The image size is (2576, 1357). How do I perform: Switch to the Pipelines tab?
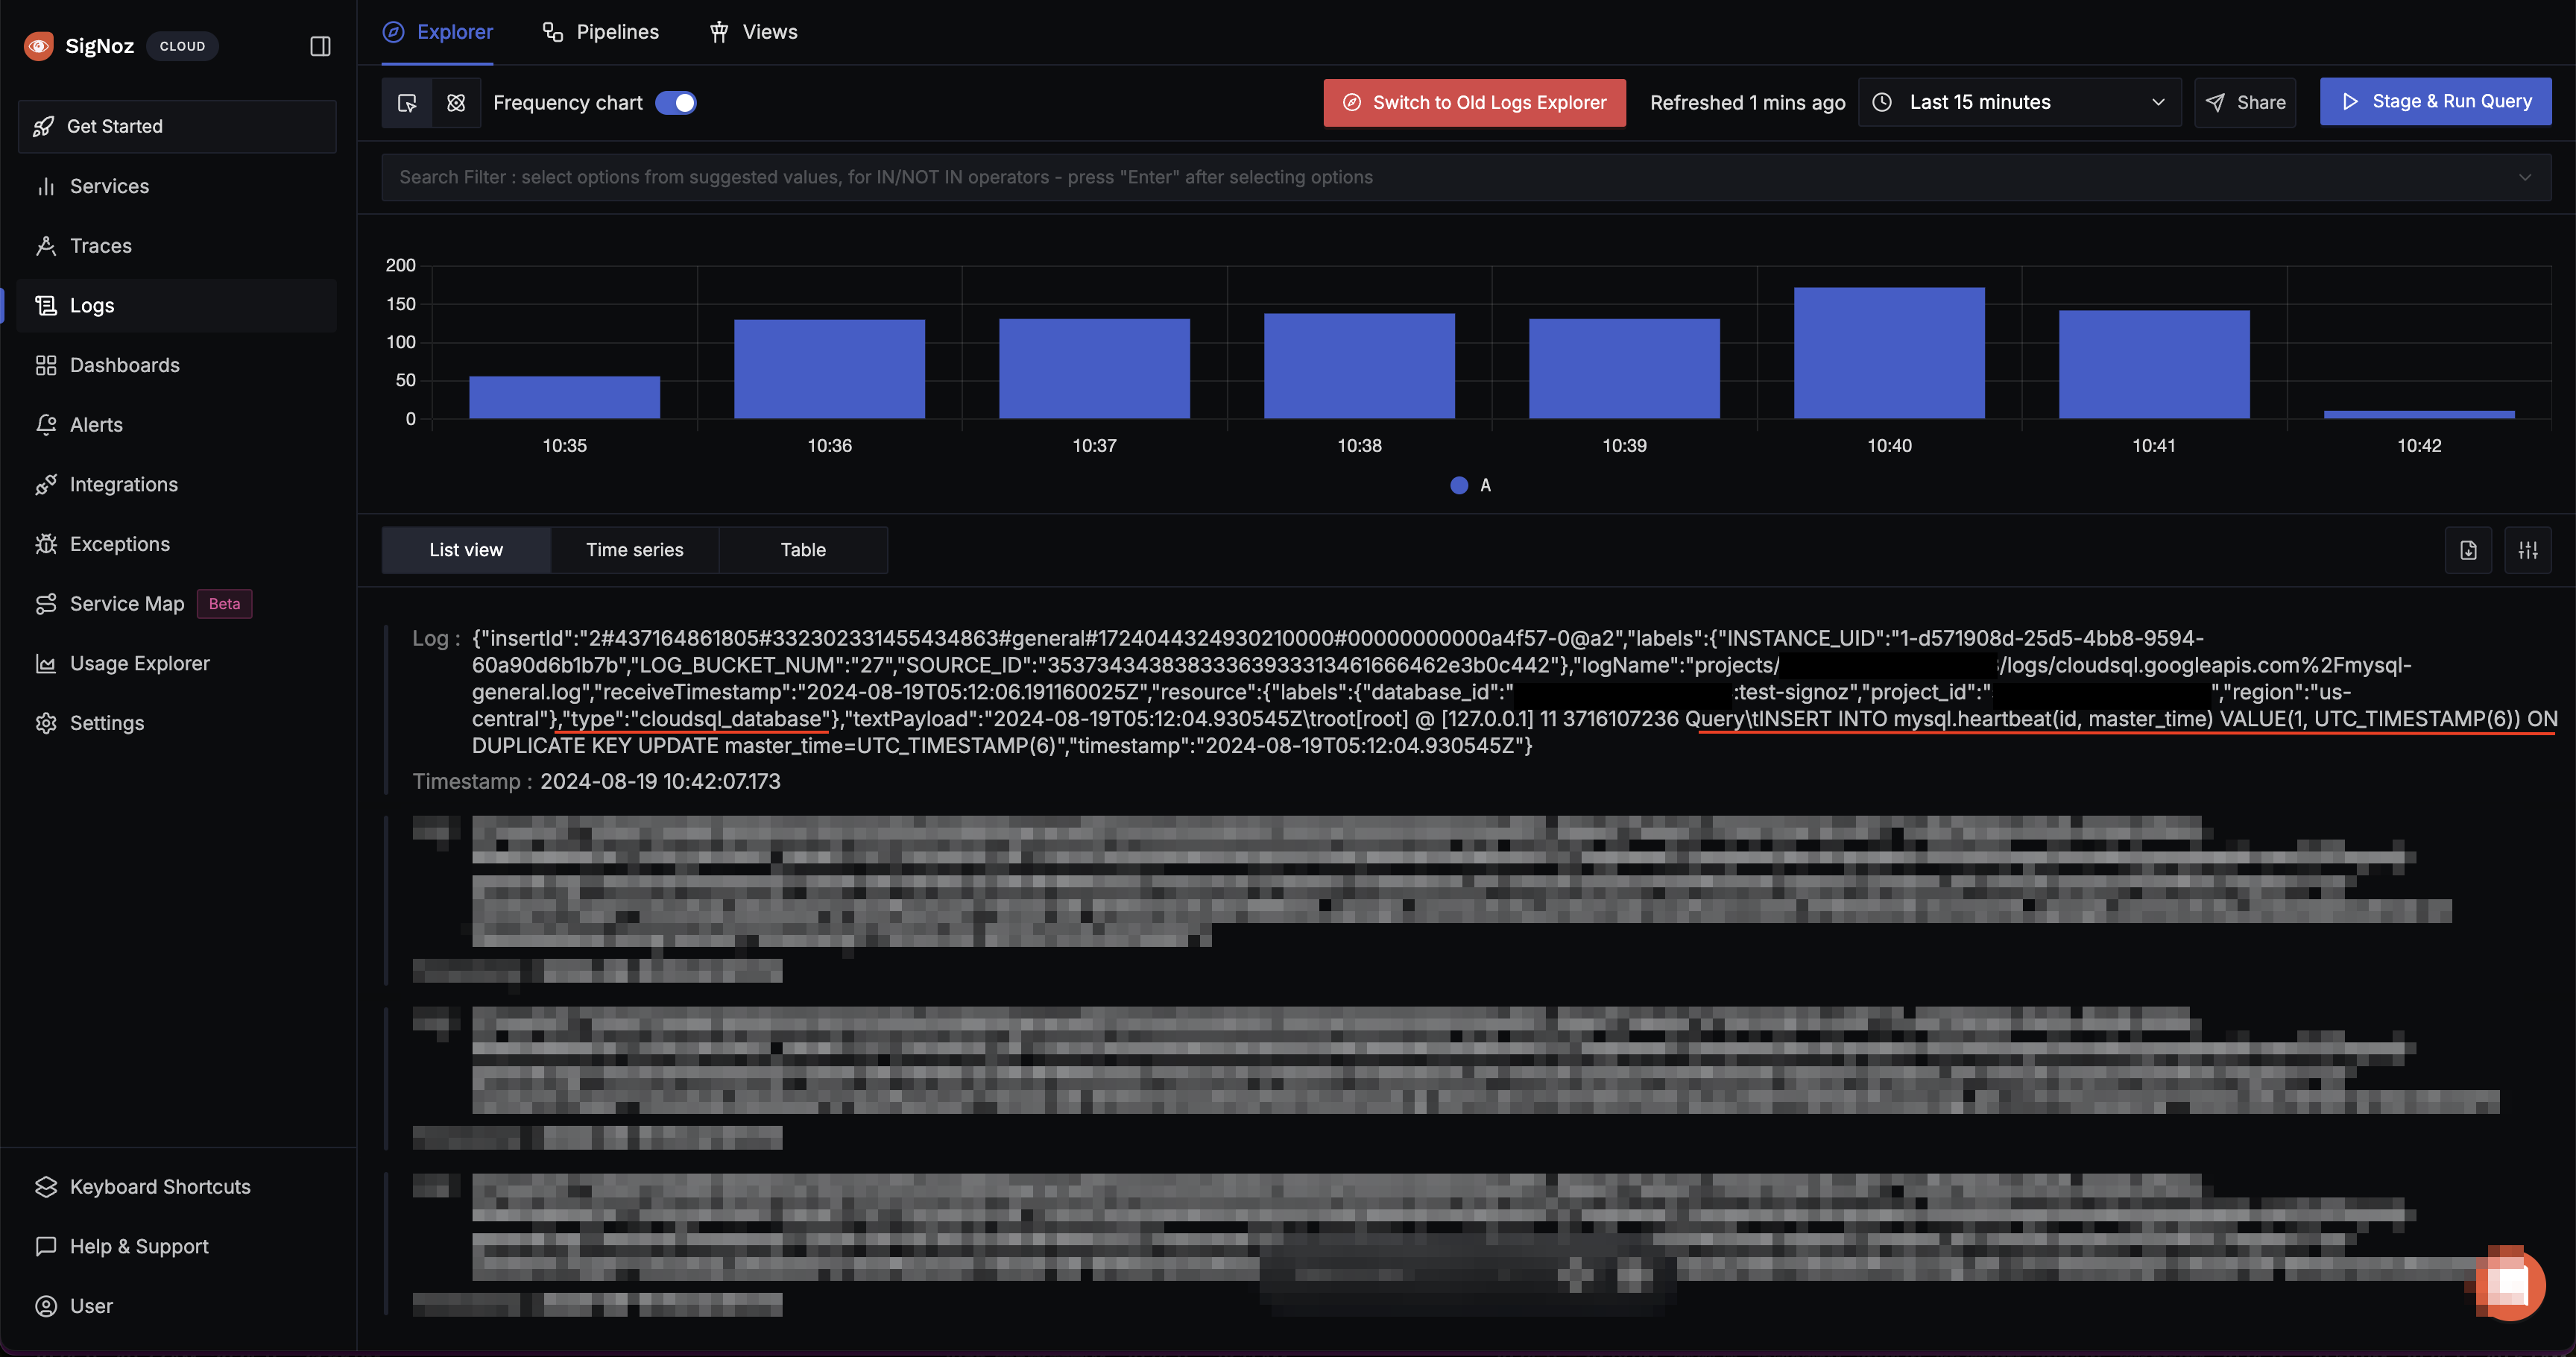tap(600, 32)
